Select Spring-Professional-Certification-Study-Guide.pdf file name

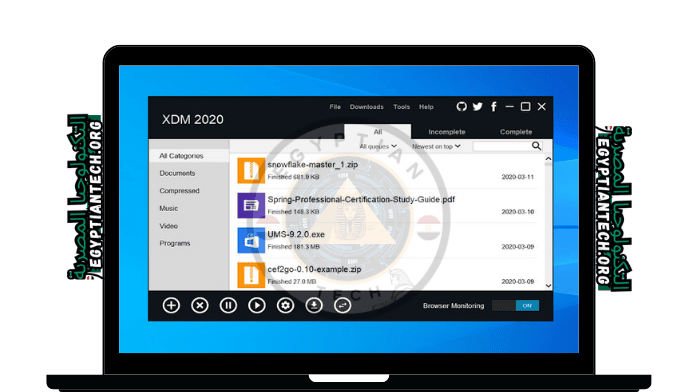361,199
